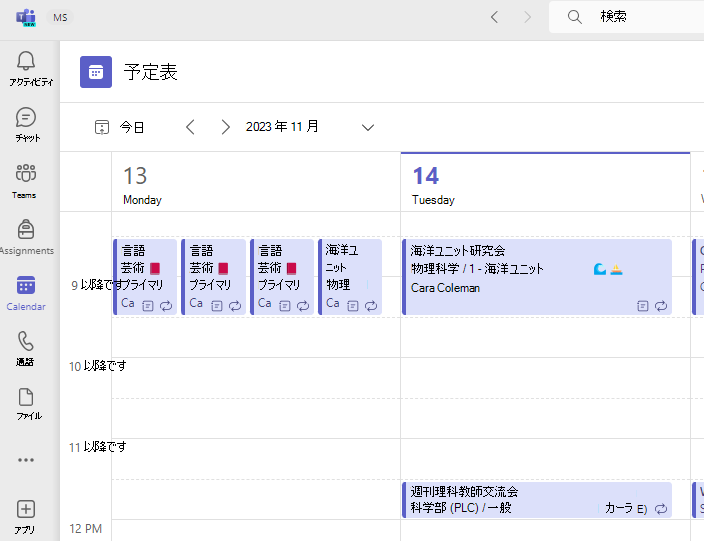
Task: Open the 海洋ユニット物理 event on Monday
Action: click(350, 277)
